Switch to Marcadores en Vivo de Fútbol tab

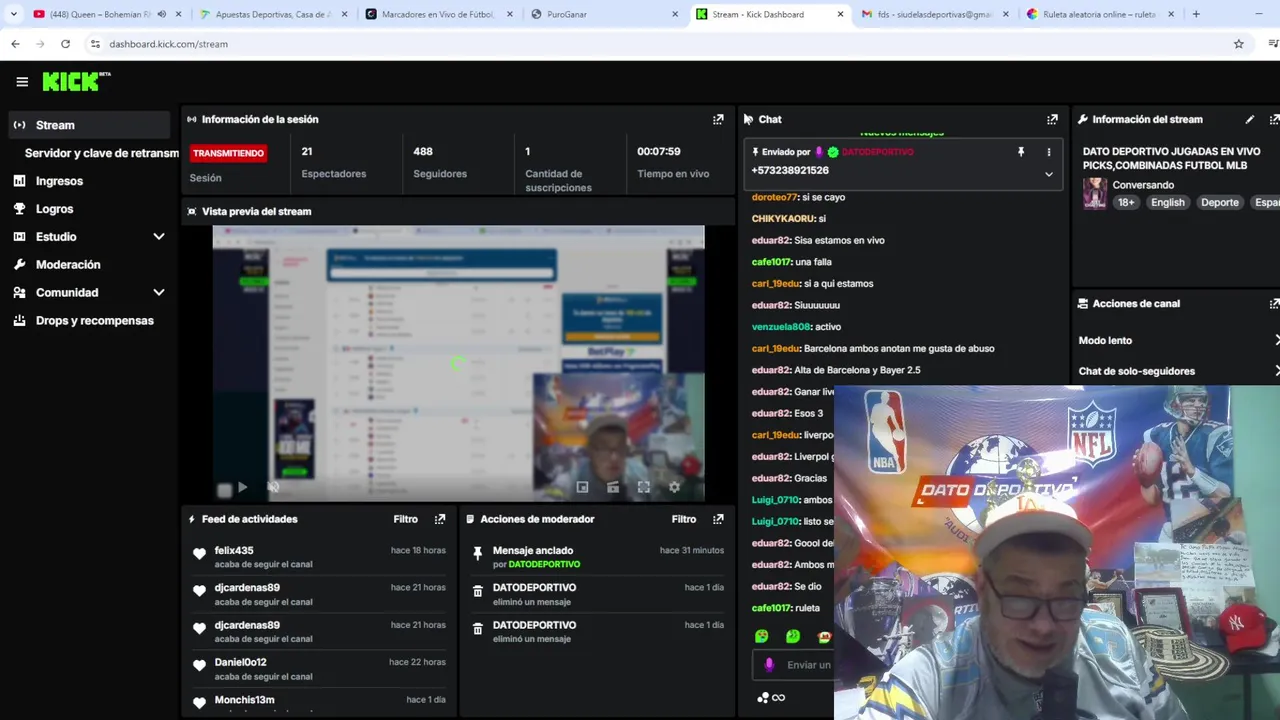click(x=438, y=14)
